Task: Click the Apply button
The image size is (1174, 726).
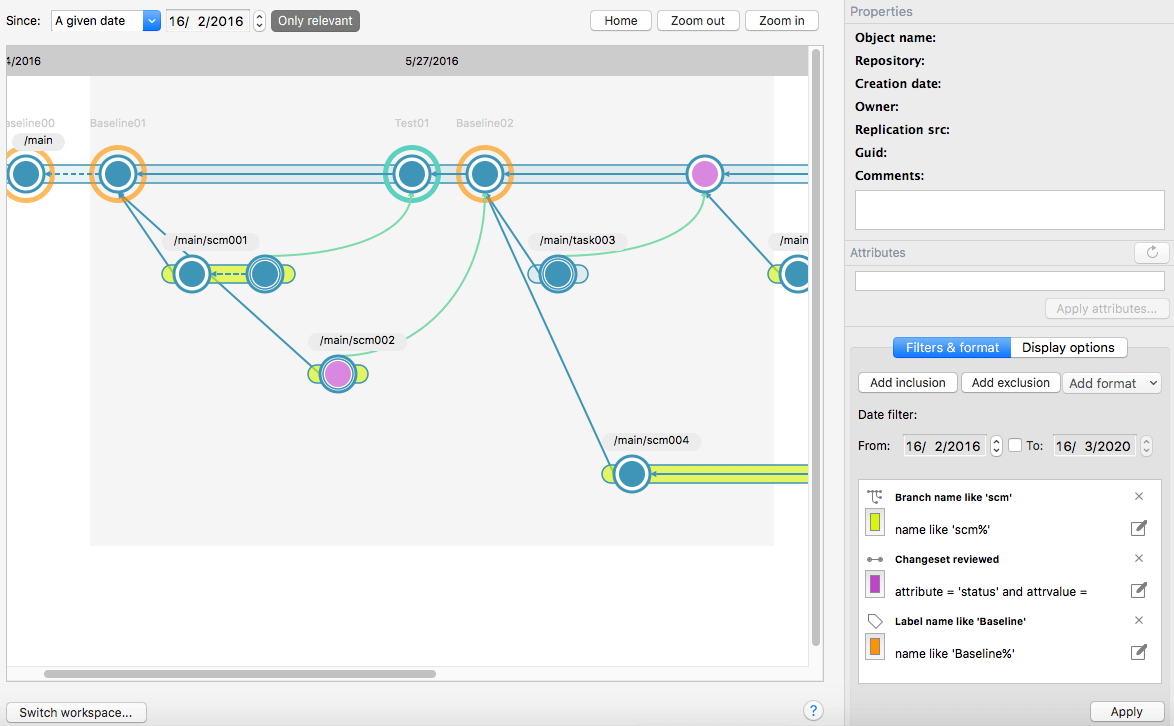Action: coord(1127,712)
